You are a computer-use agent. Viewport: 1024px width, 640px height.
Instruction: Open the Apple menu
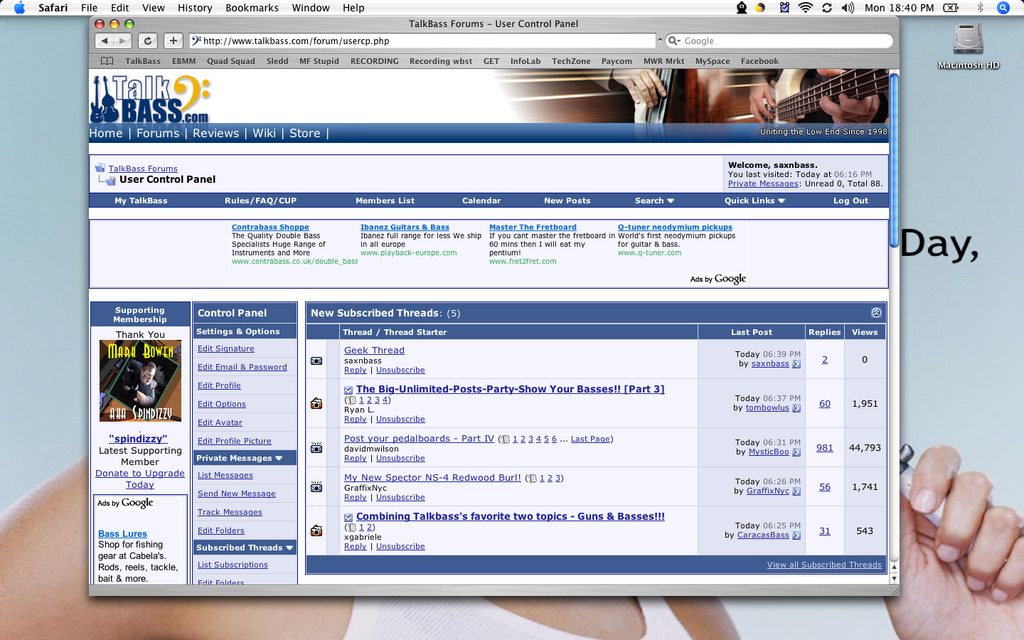(x=20, y=8)
